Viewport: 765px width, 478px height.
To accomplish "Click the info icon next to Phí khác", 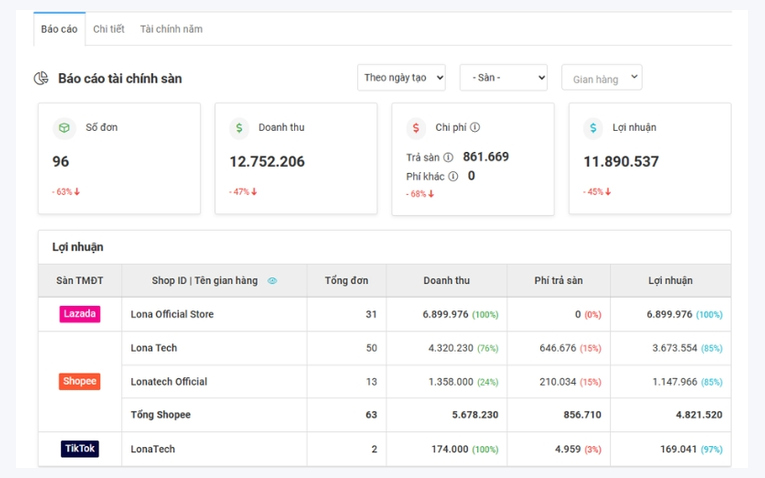I will (453, 176).
